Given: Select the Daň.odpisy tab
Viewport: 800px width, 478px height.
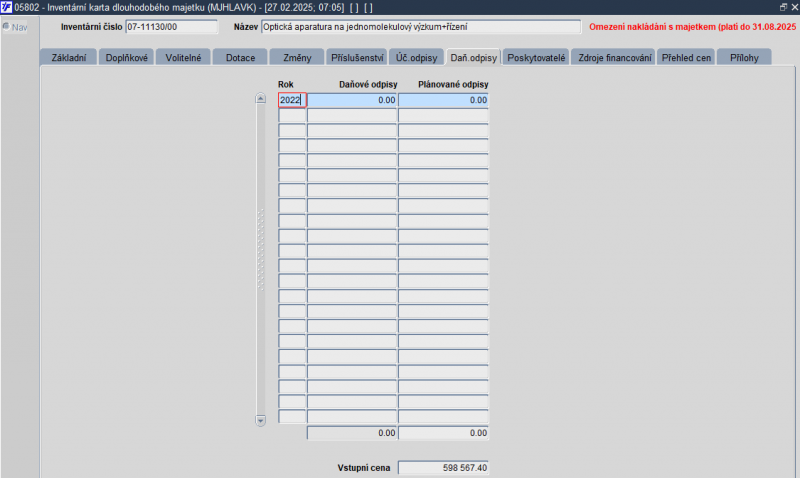Looking at the screenshot, I should pyautogui.click(x=473, y=57).
